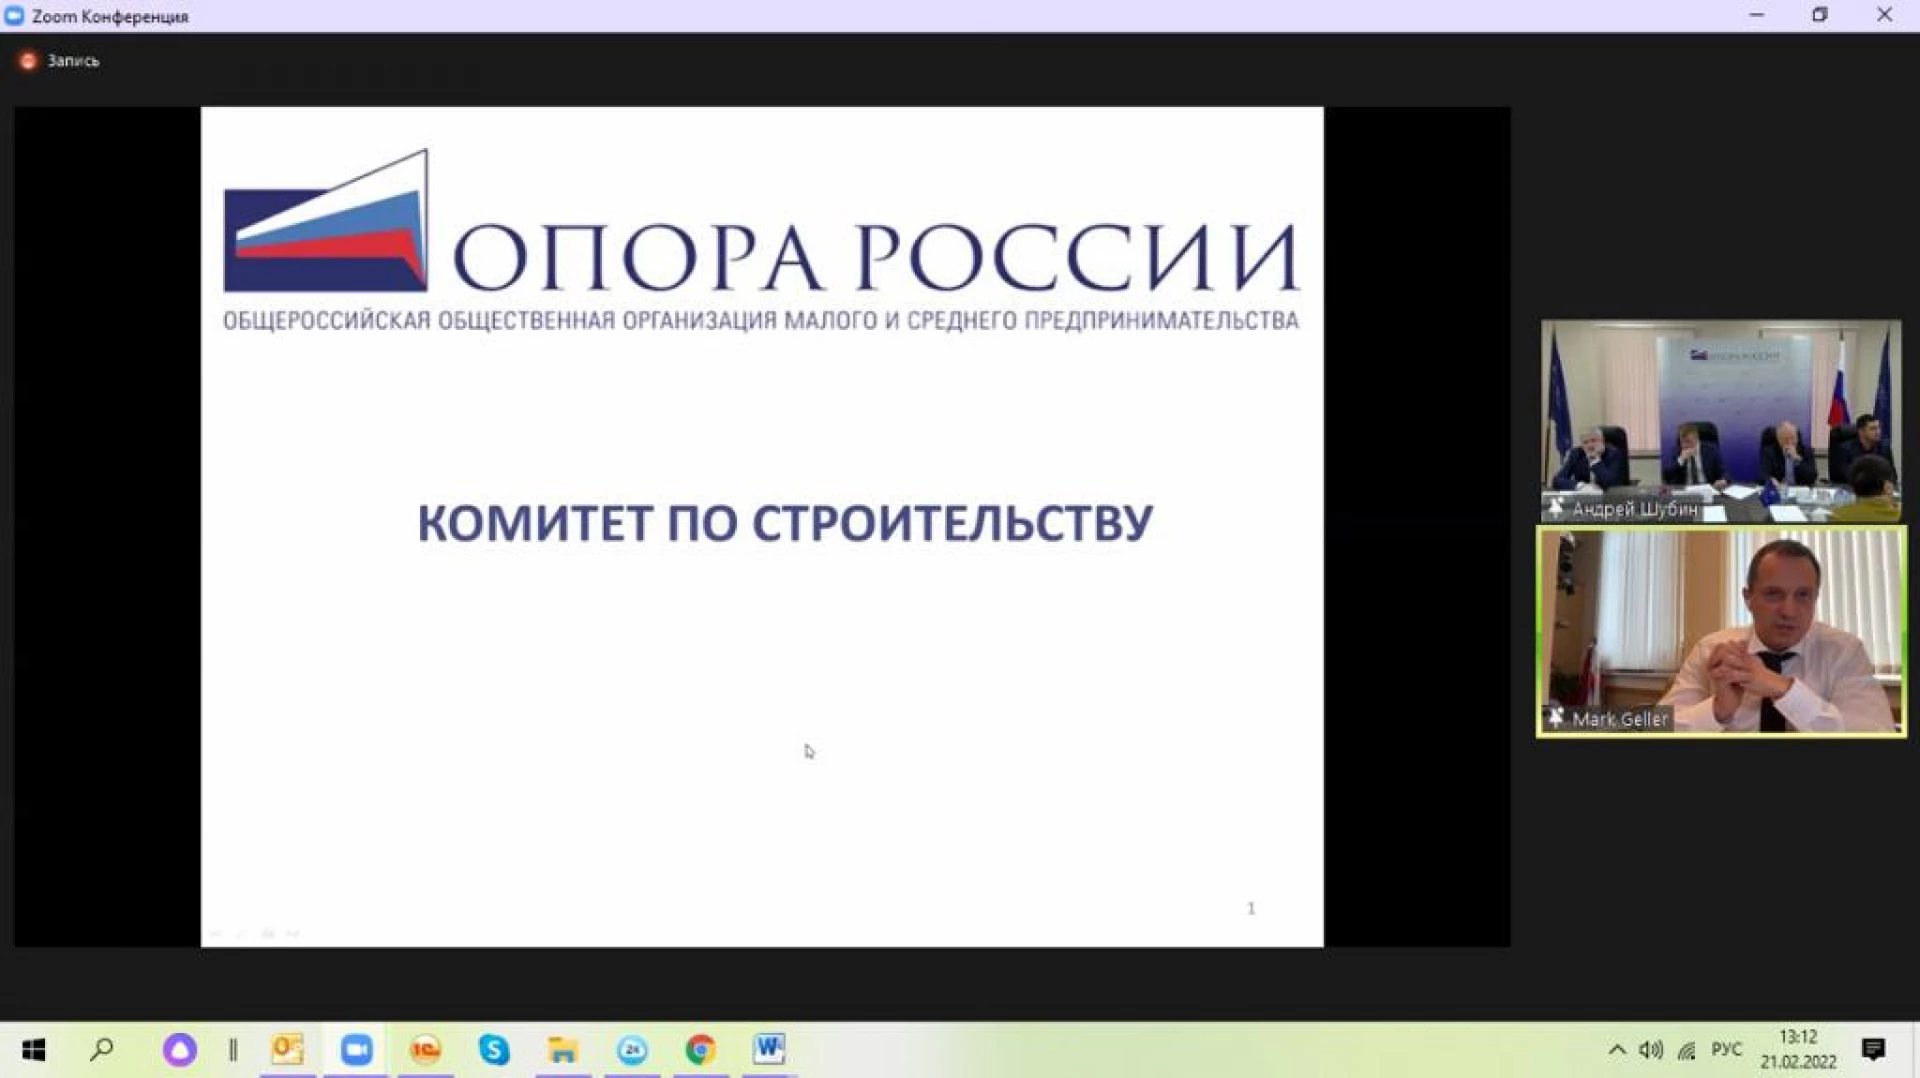Select the Андрей Шубин video thumbnail
The image size is (1920, 1078).
(x=1720, y=420)
